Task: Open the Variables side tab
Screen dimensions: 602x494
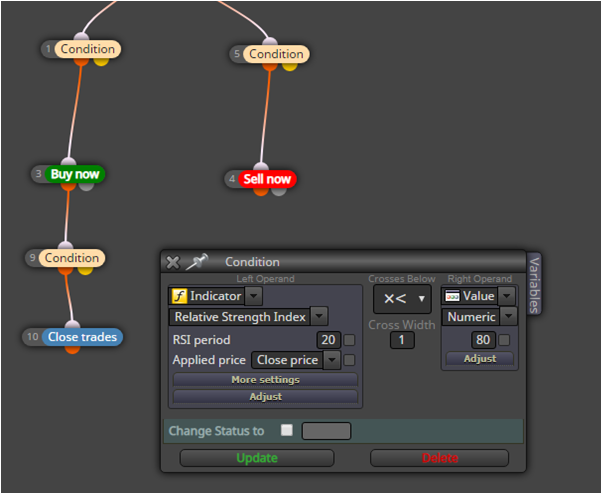Action: click(534, 284)
